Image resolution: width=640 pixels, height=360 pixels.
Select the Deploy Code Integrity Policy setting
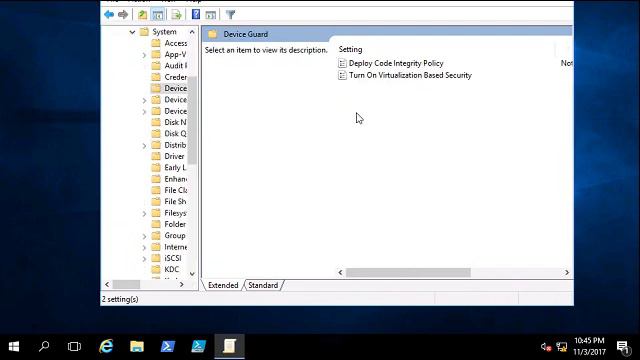(396, 63)
